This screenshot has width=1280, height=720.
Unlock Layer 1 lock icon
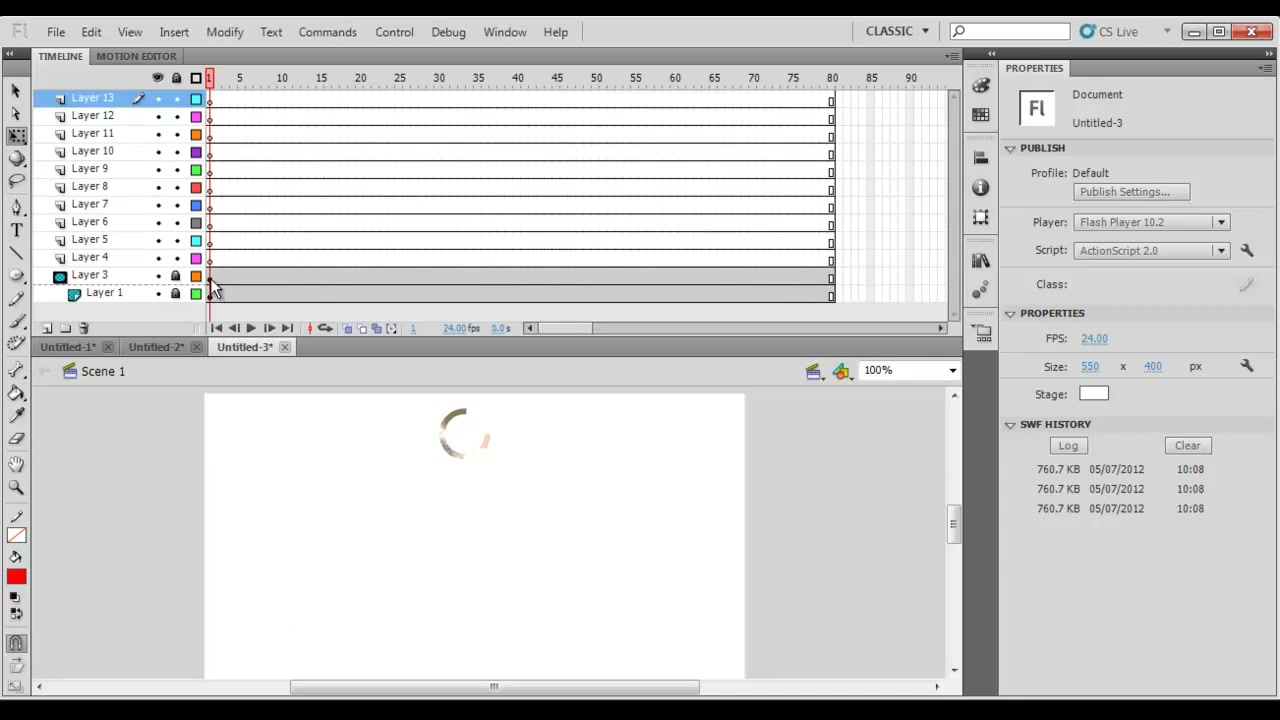[176, 294]
